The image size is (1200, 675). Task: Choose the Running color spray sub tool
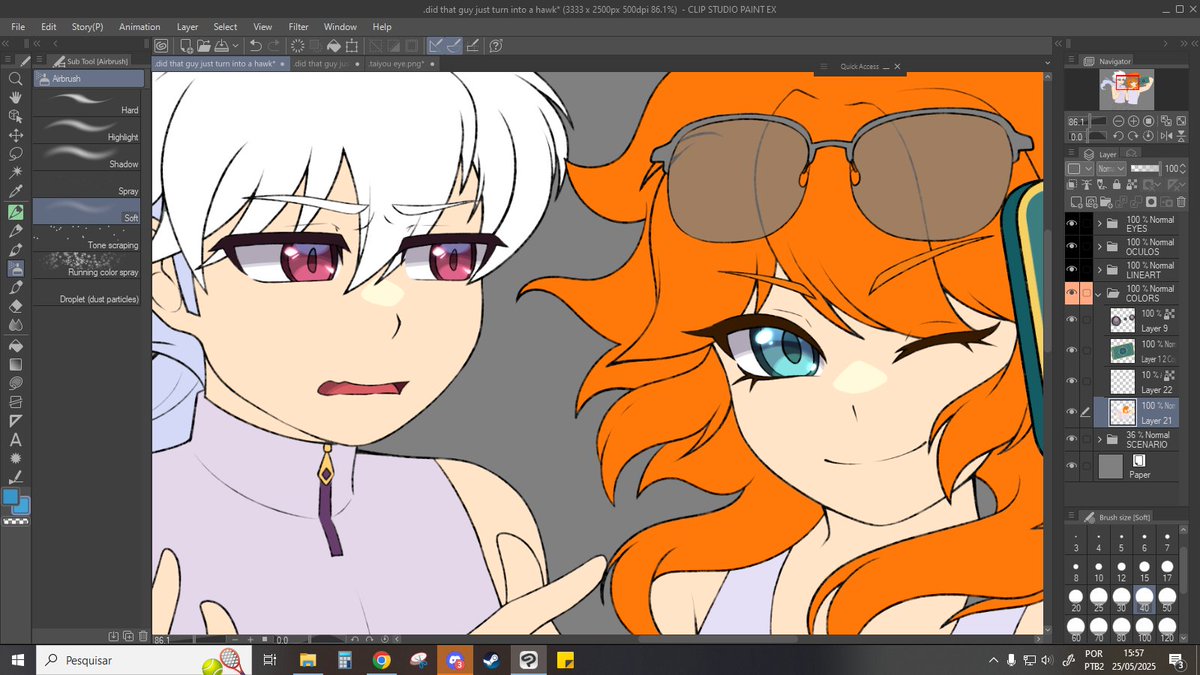89,265
